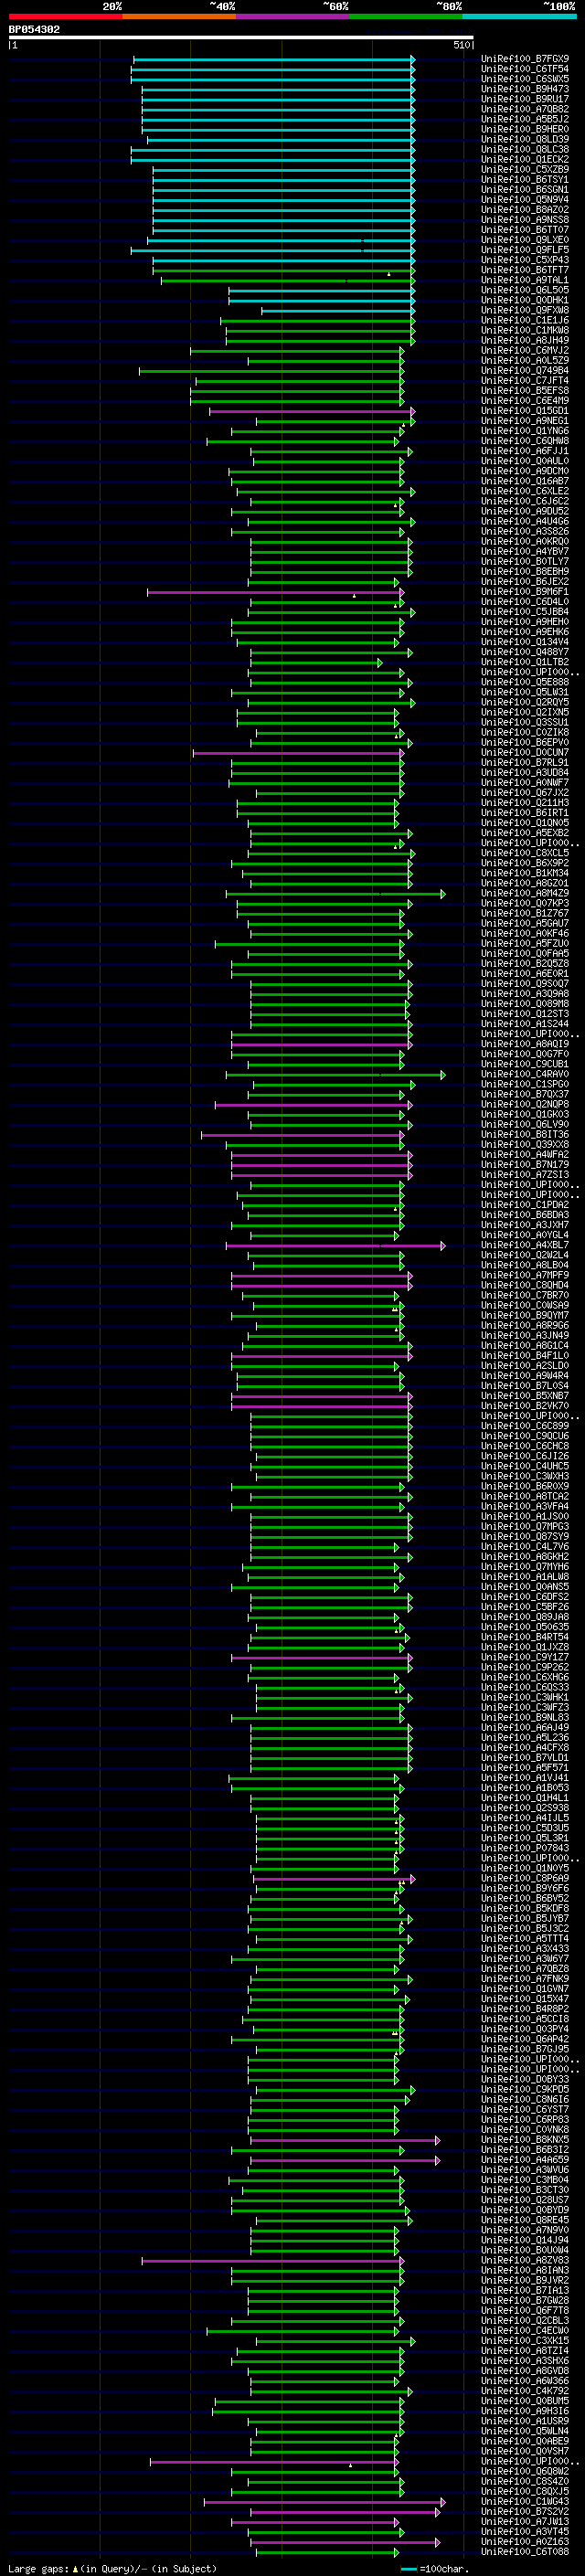
Task: Pick UniRef100_Q67JX2 label
Action: [x=525, y=793]
